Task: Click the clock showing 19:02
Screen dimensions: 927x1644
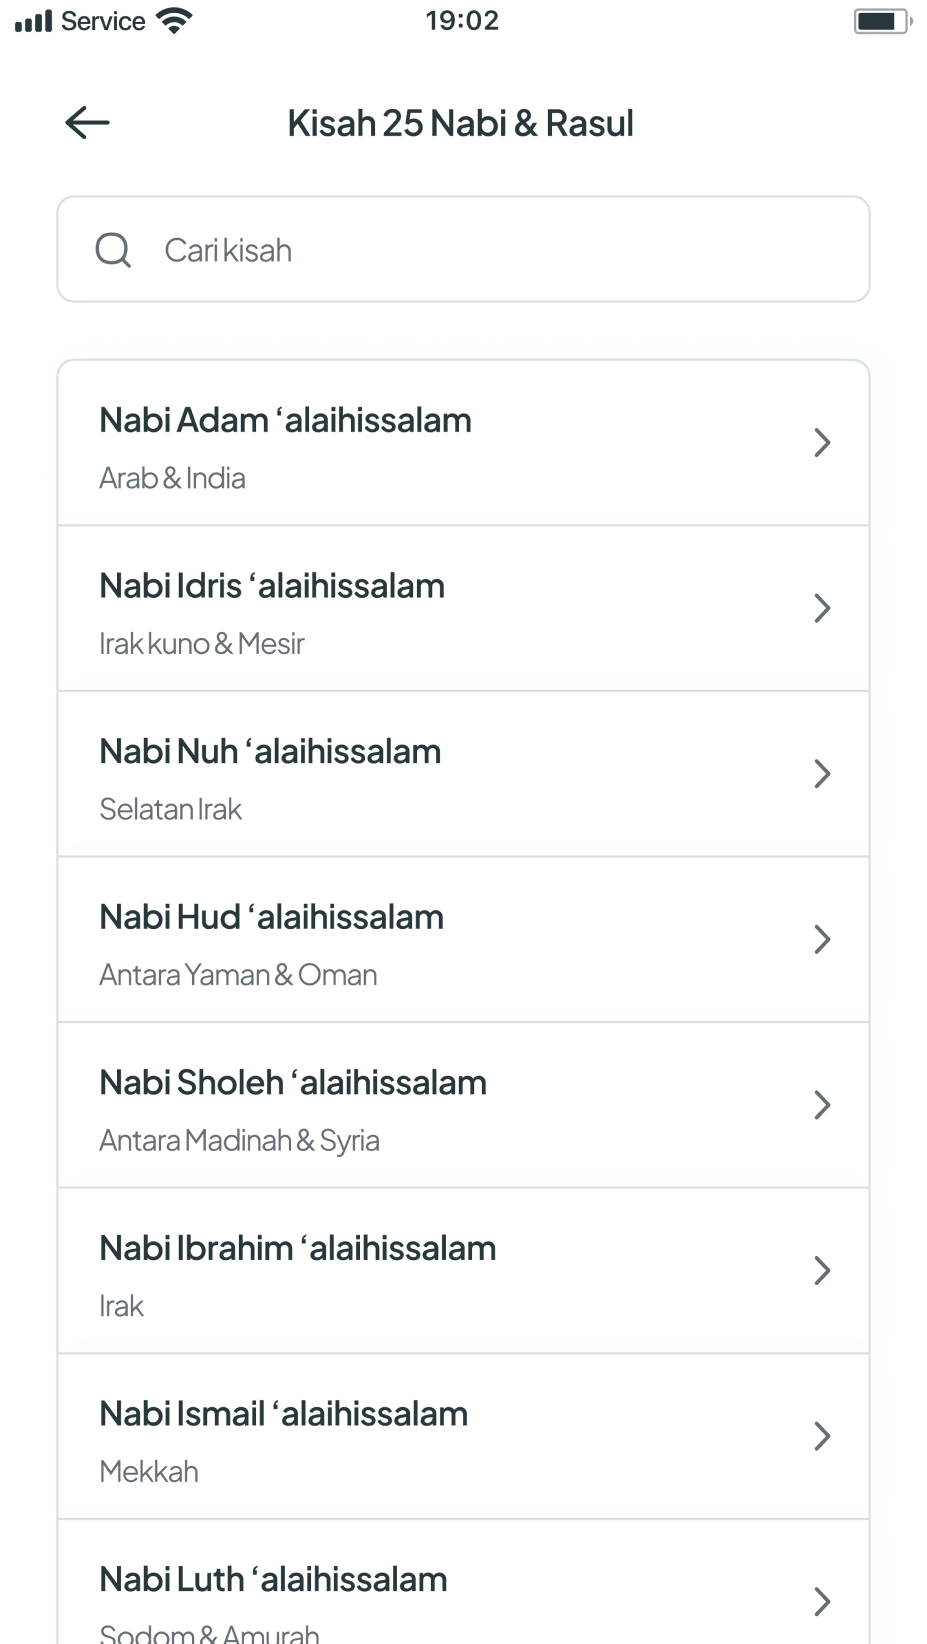Action: 462,20
